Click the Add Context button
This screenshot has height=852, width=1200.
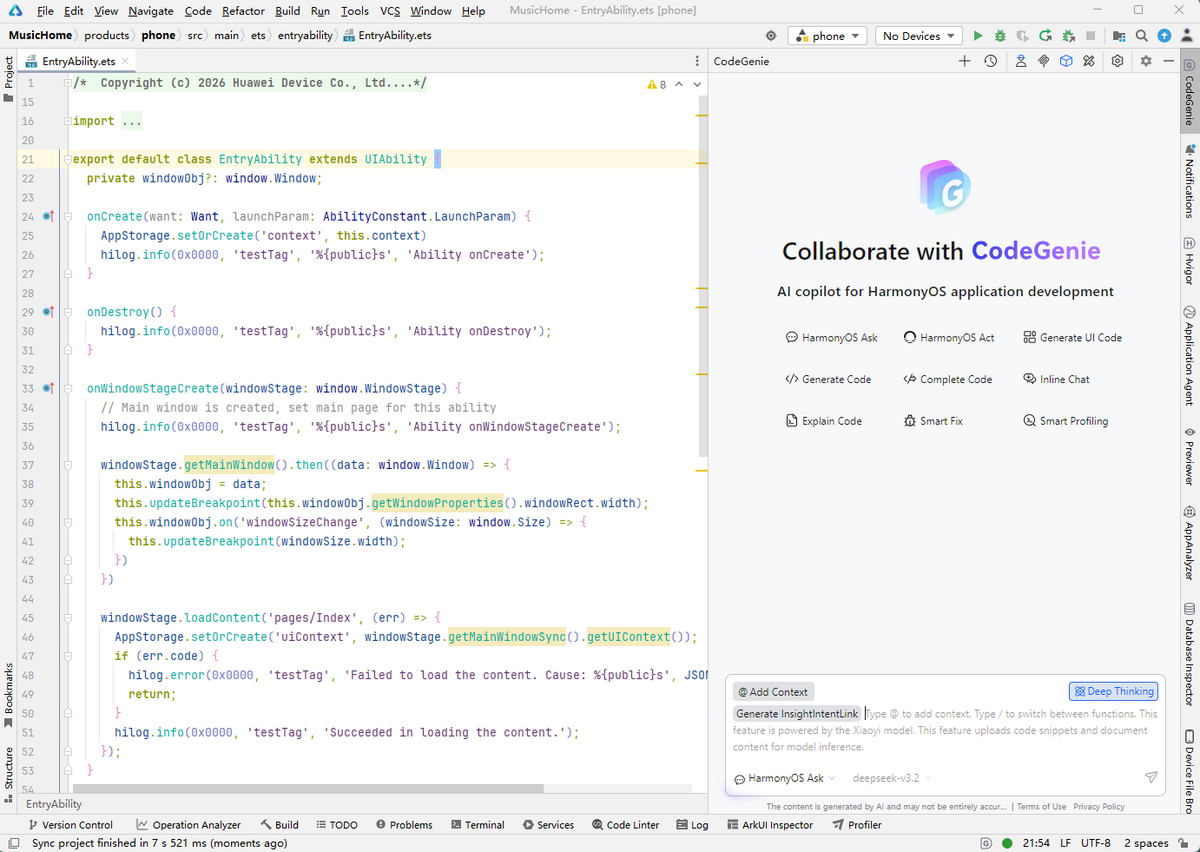773,691
